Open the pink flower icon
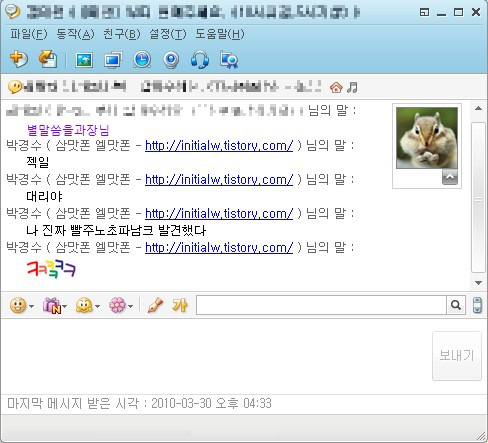The image size is (488, 443). tap(117, 305)
